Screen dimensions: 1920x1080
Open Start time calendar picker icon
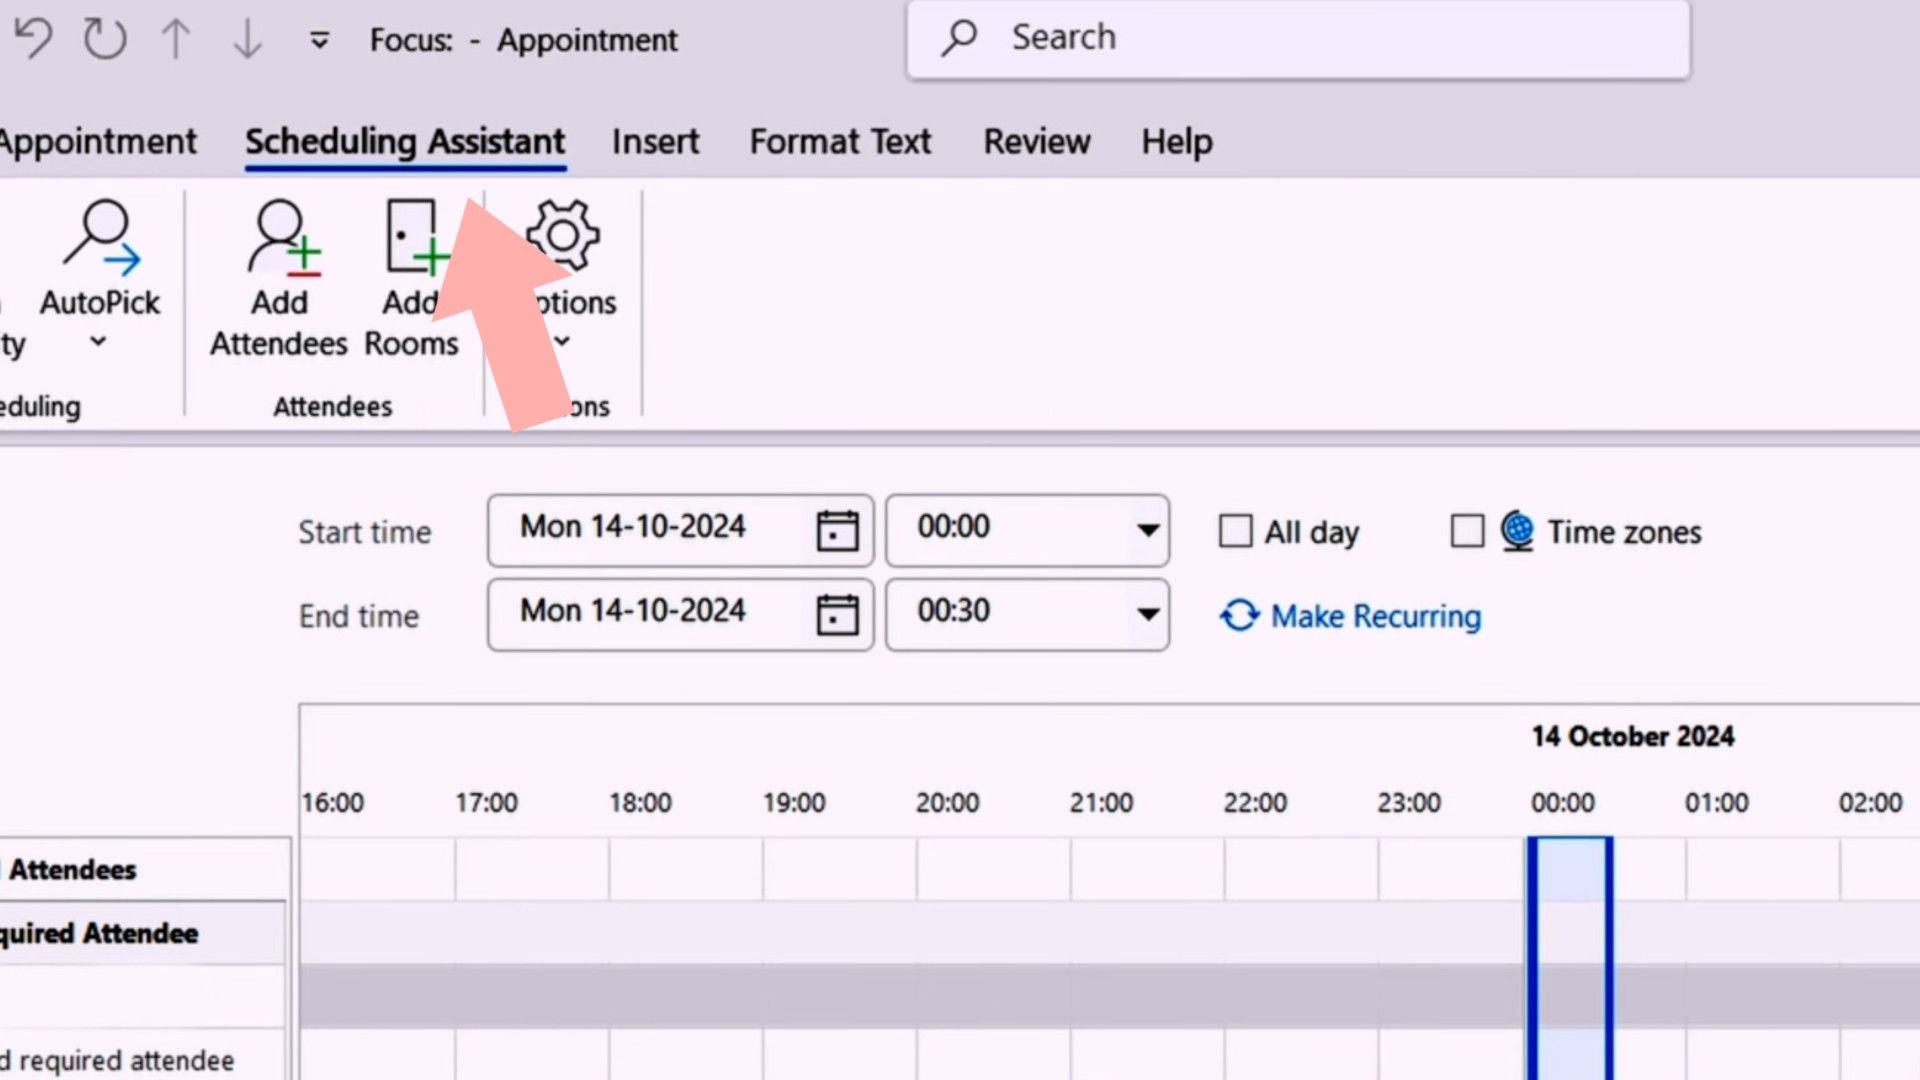(837, 530)
